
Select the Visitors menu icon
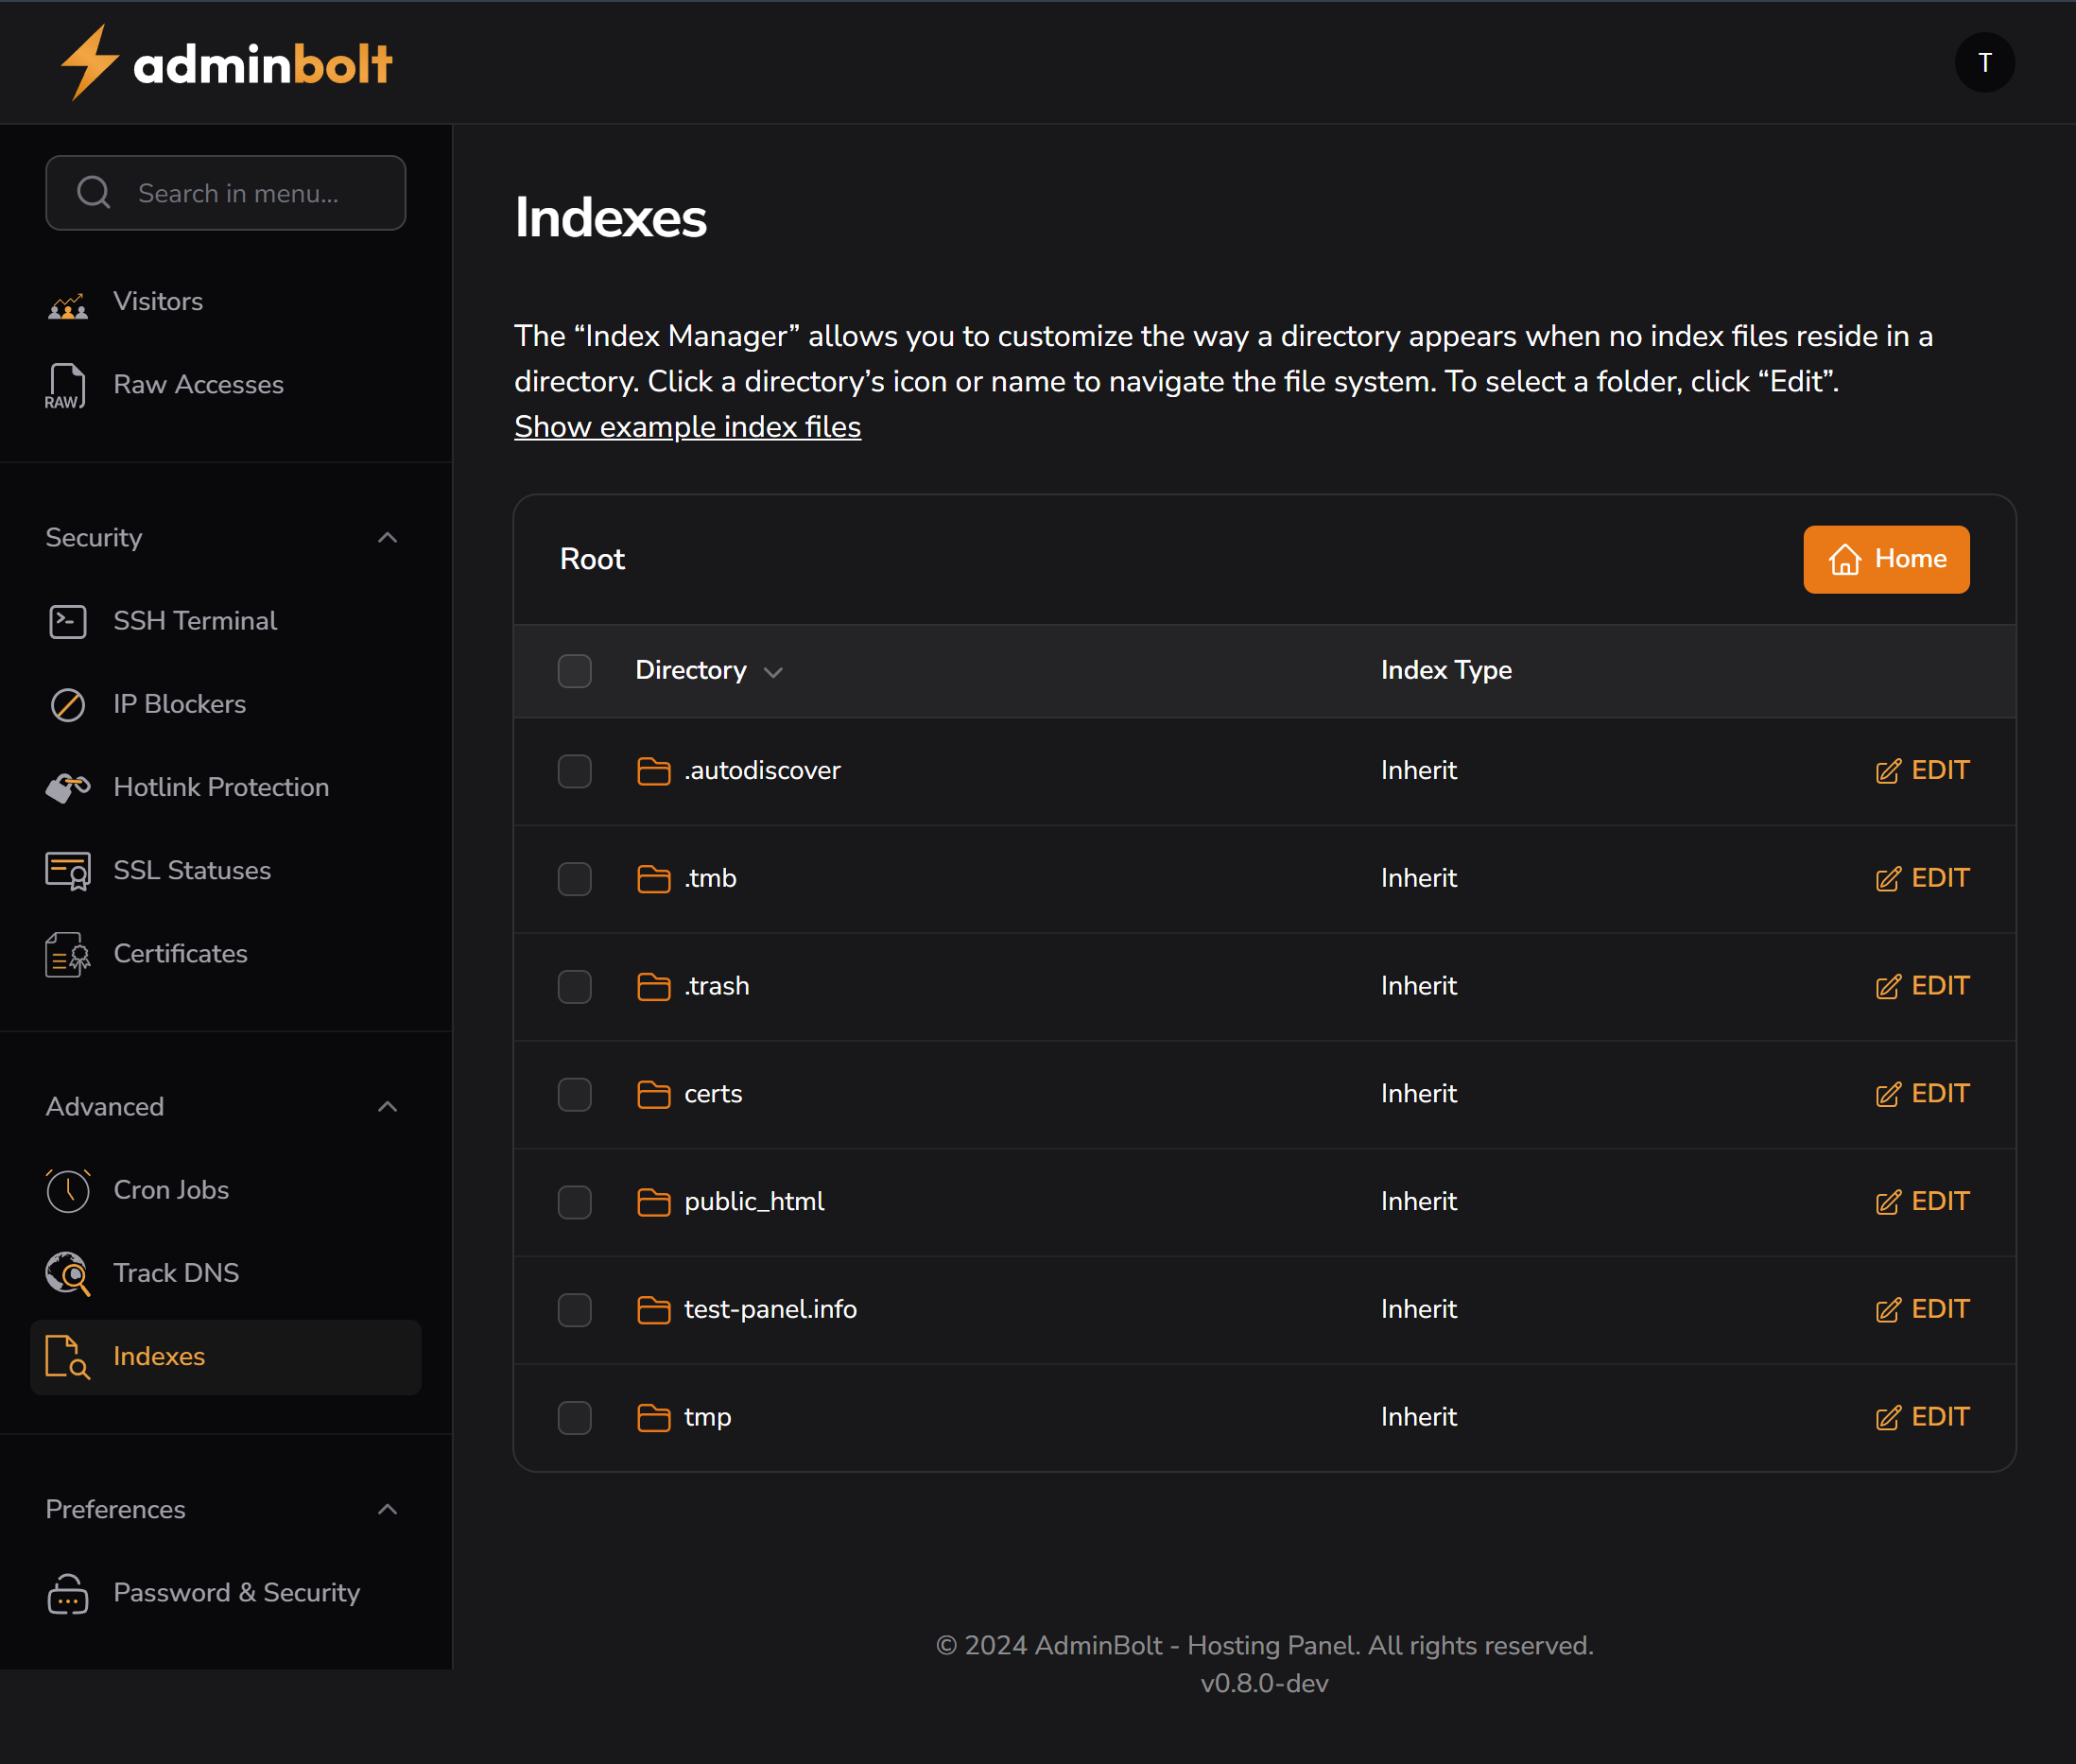(67, 303)
